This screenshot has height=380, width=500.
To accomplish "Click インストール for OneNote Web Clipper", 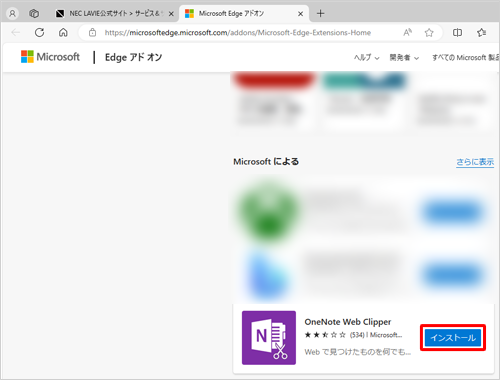I will (453, 338).
